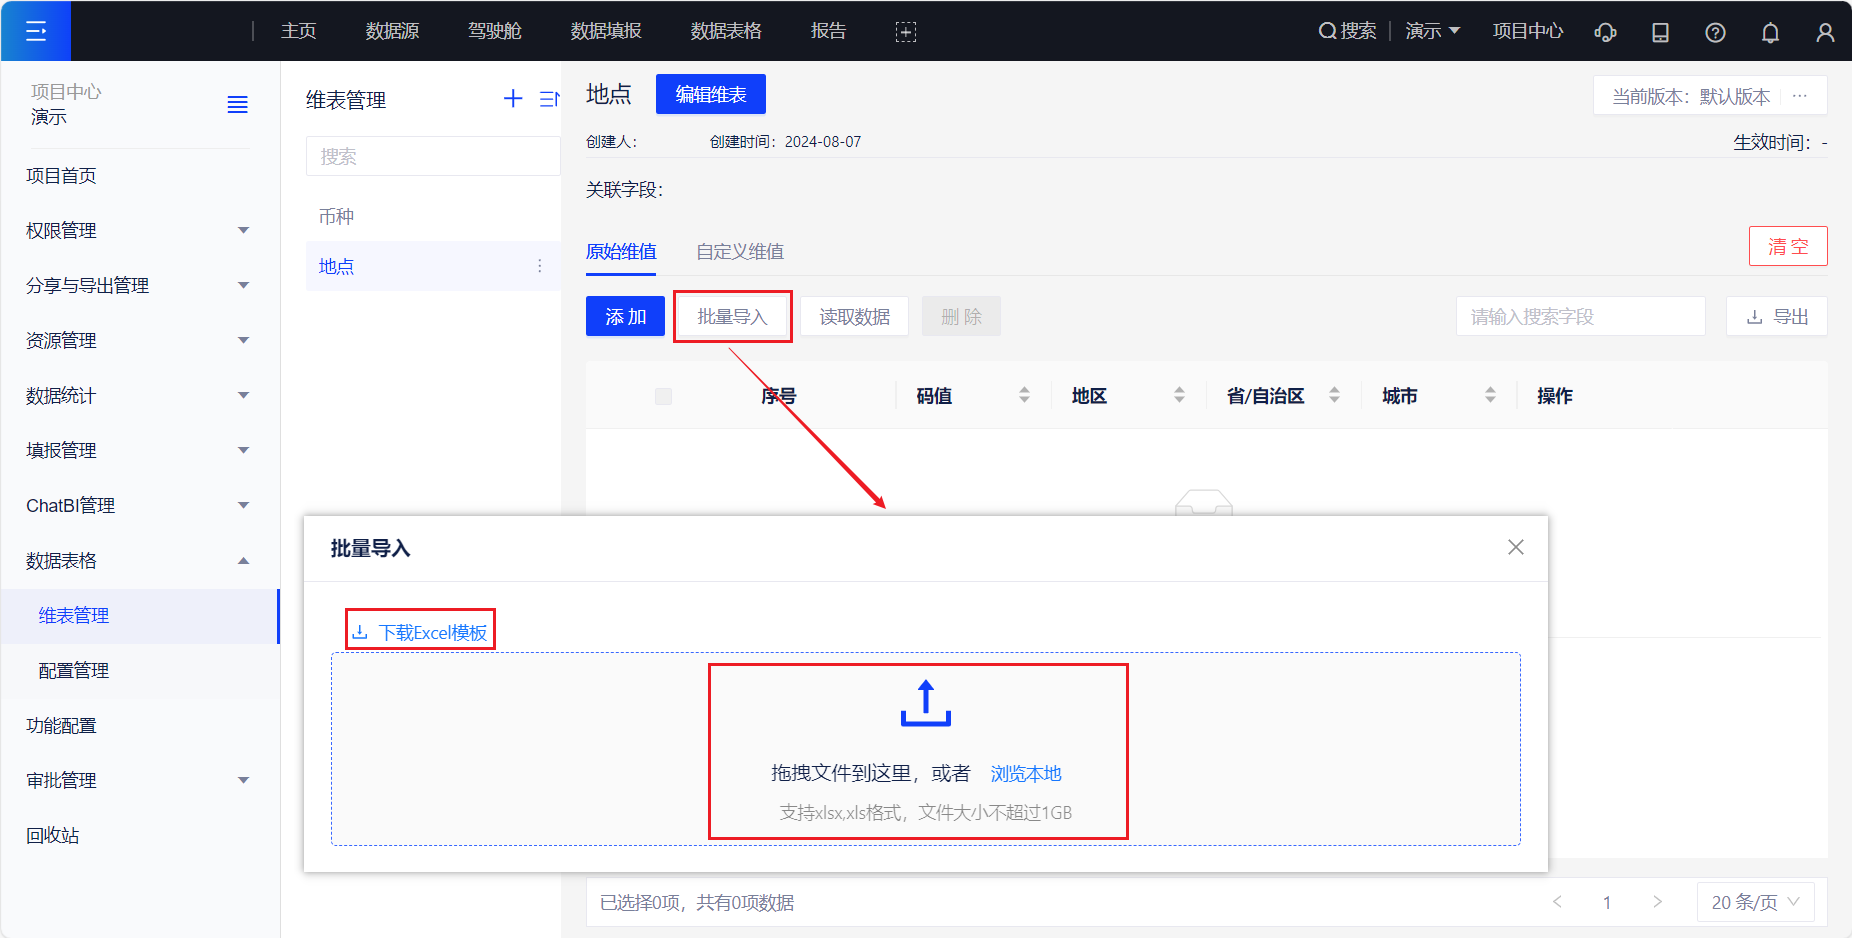Click the customer service headset icon
This screenshot has height=938, width=1852.
pos(1605,32)
